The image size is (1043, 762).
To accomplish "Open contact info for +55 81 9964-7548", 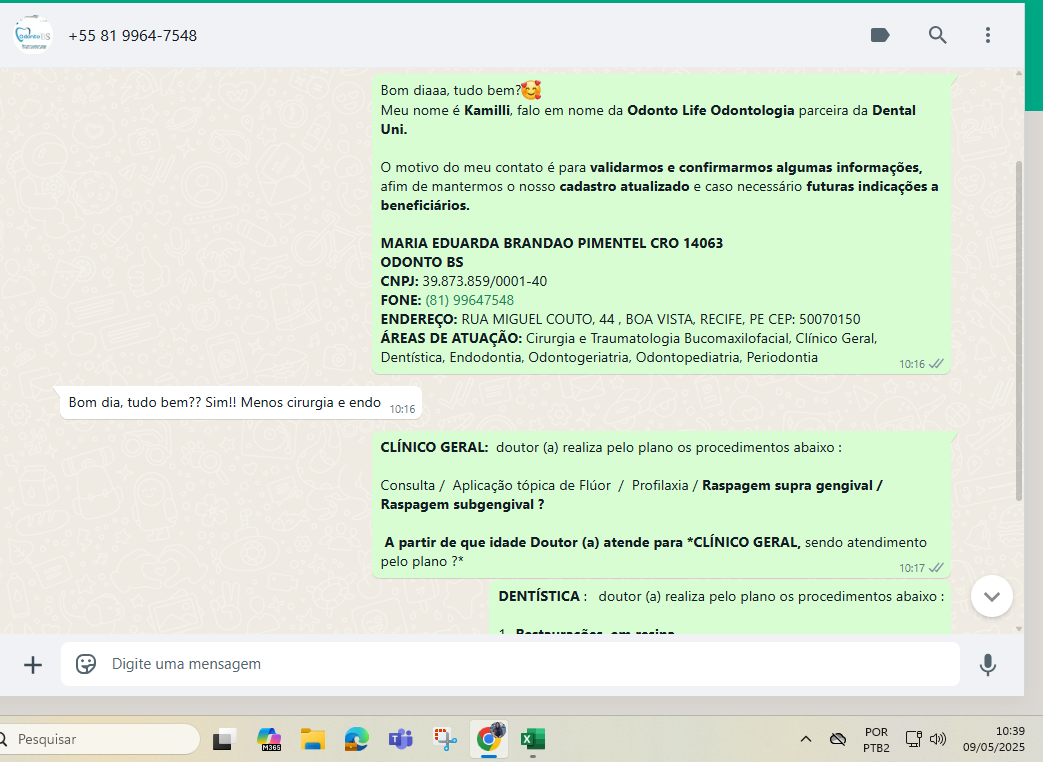I will tap(132, 36).
